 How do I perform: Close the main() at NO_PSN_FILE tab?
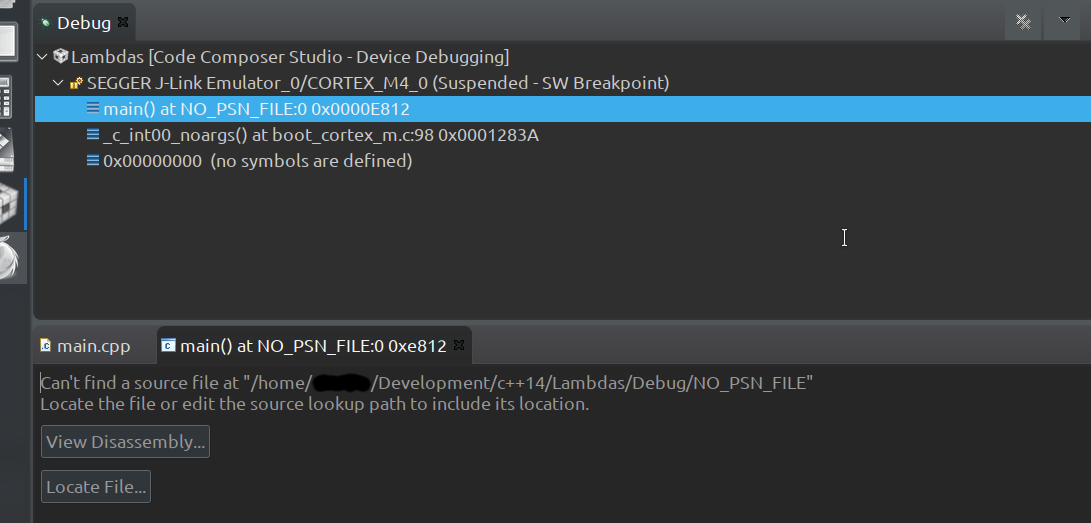pos(459,345)
